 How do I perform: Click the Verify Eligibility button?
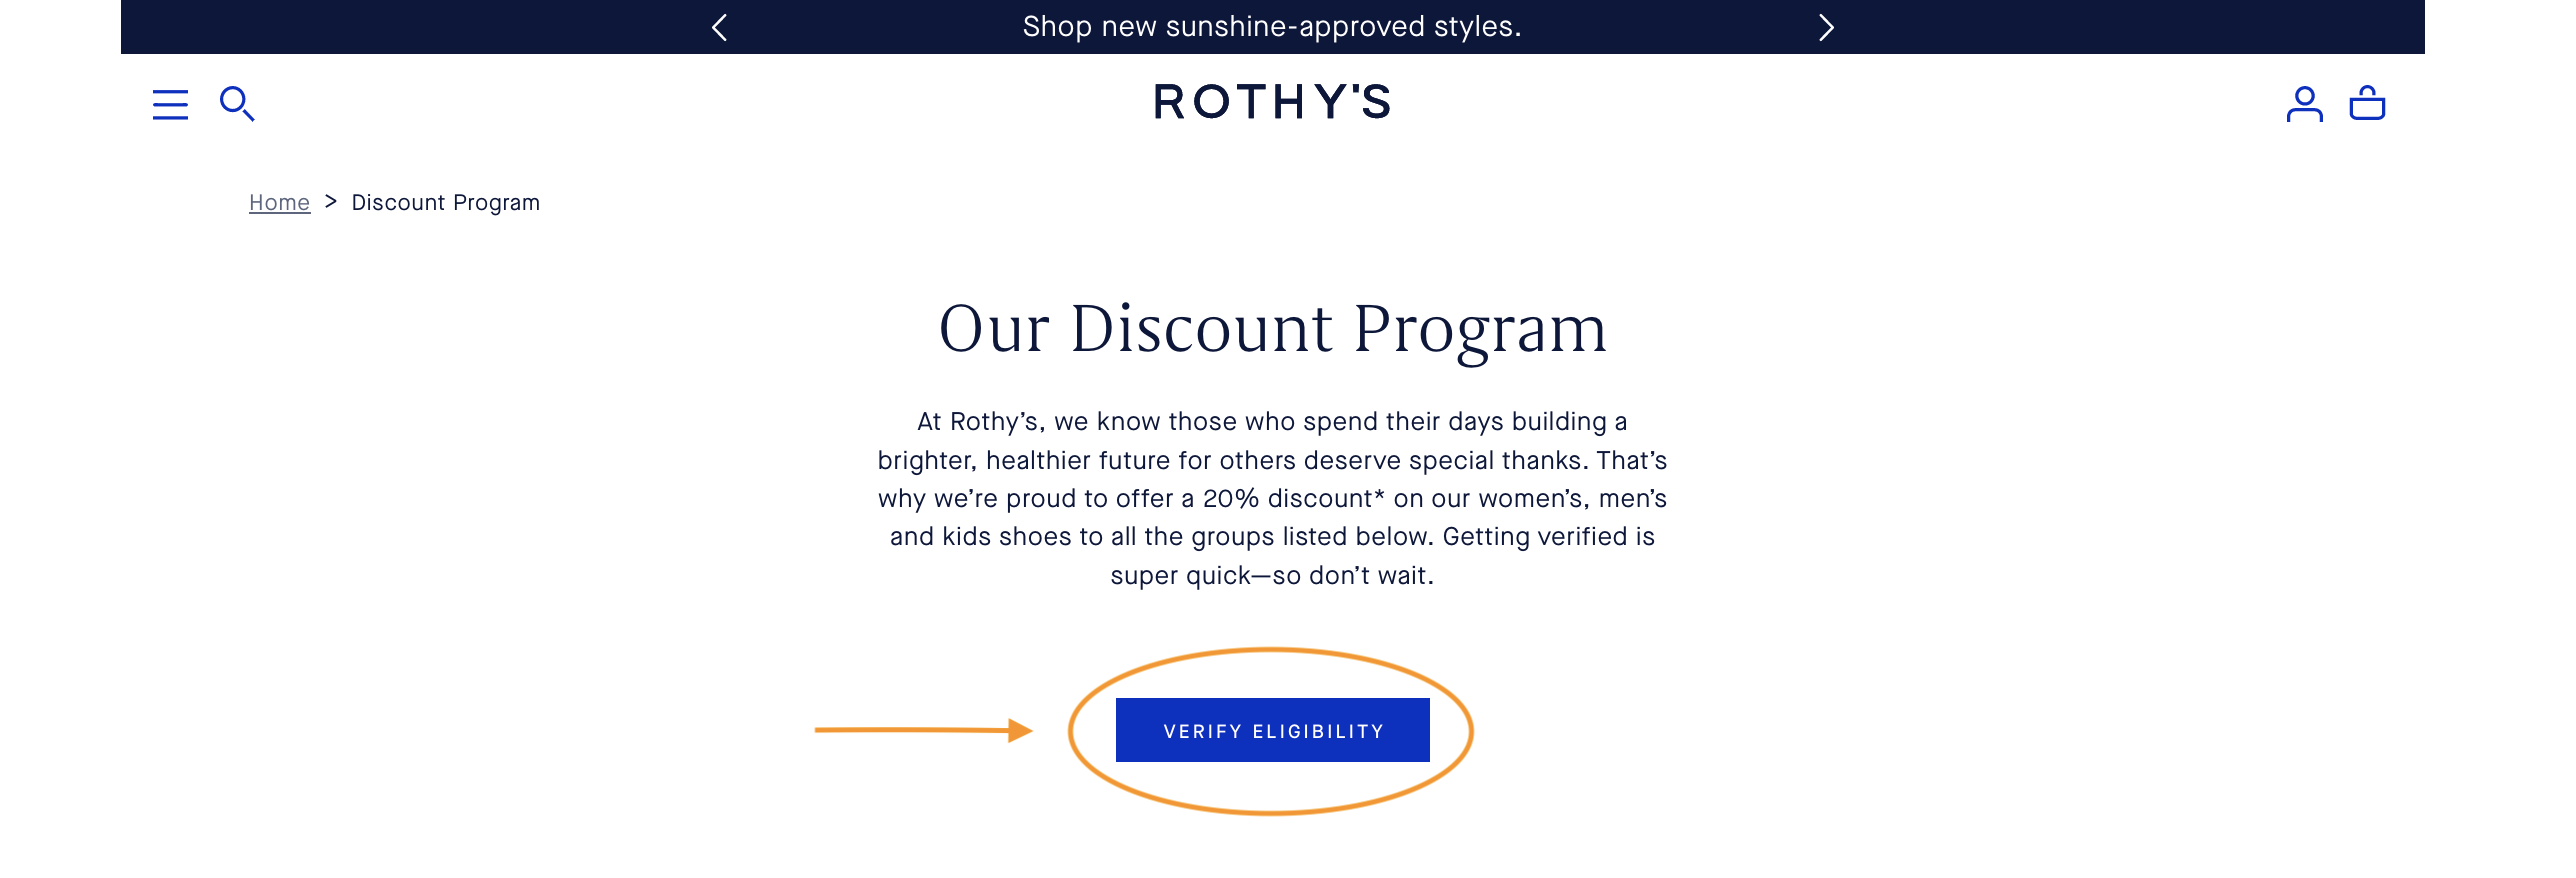(x=1272, y=730)
